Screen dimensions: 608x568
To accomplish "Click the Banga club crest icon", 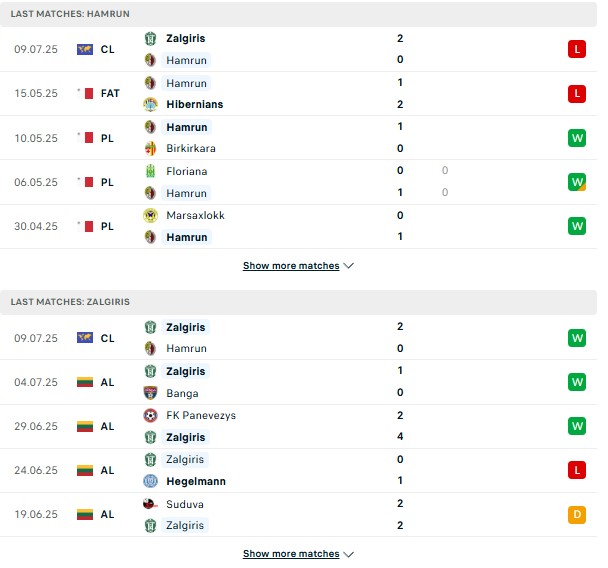I will pyautogui.click(x=150, y=393).
